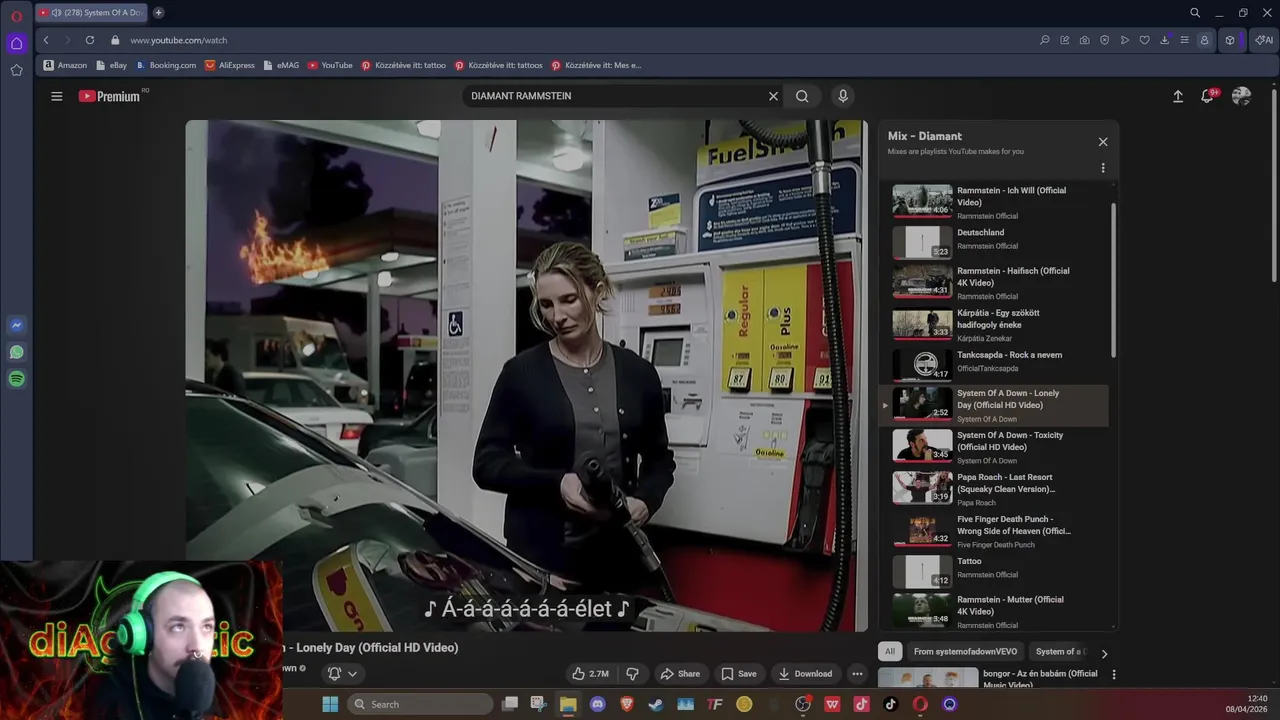
Task: Play Kárpátia - Egy szökött hadifogoly éneke
Action: pyautogui.click(x=995, y=324)
